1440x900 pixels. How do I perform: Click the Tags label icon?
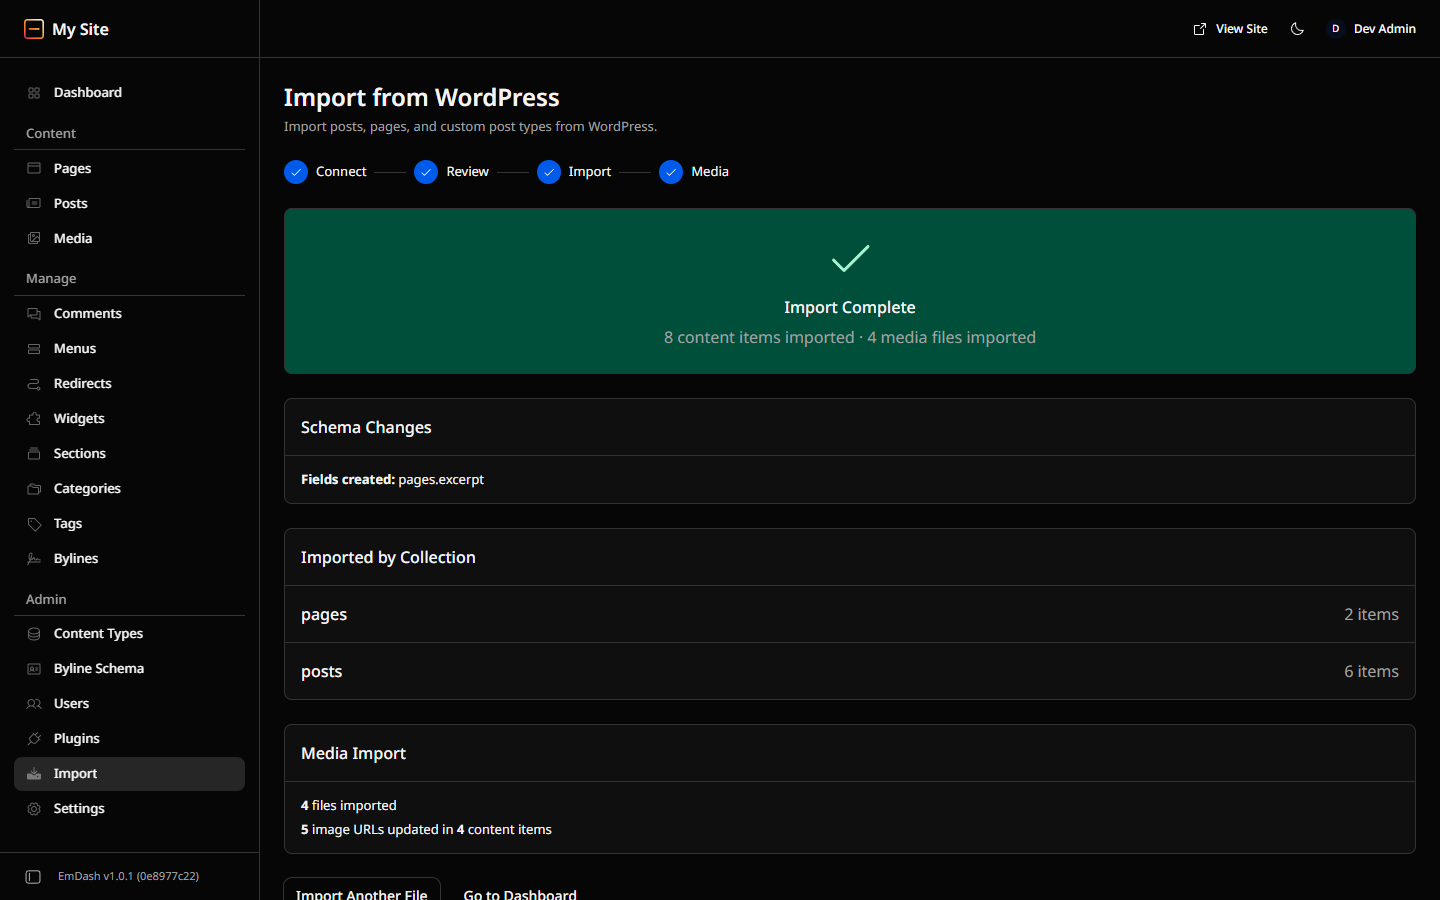click(x=34, y=524)
